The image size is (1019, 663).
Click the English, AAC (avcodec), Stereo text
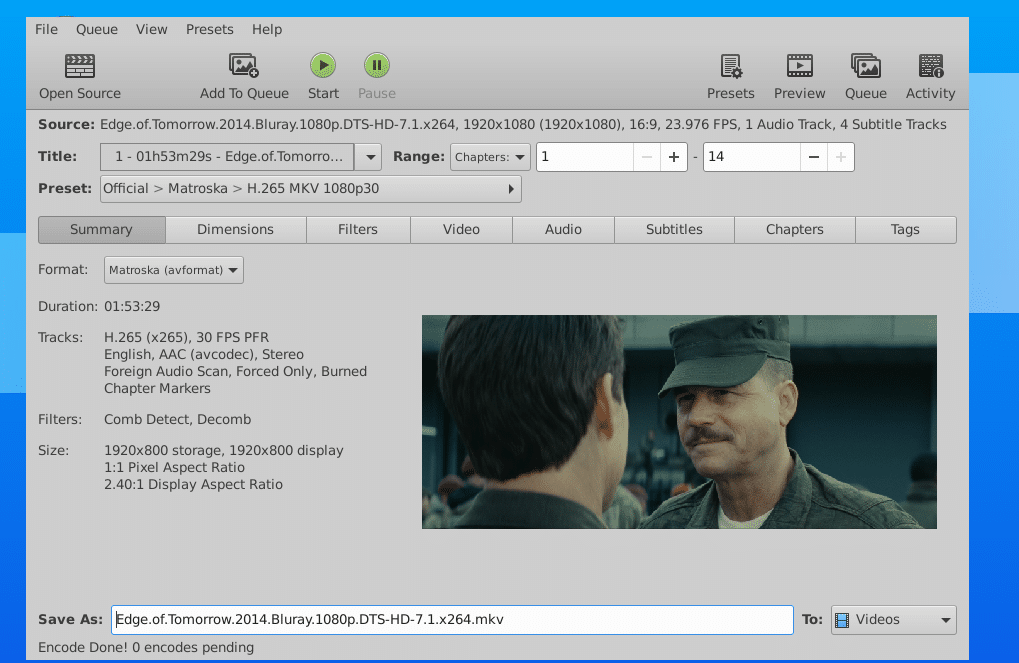click(x=204, y=354)
